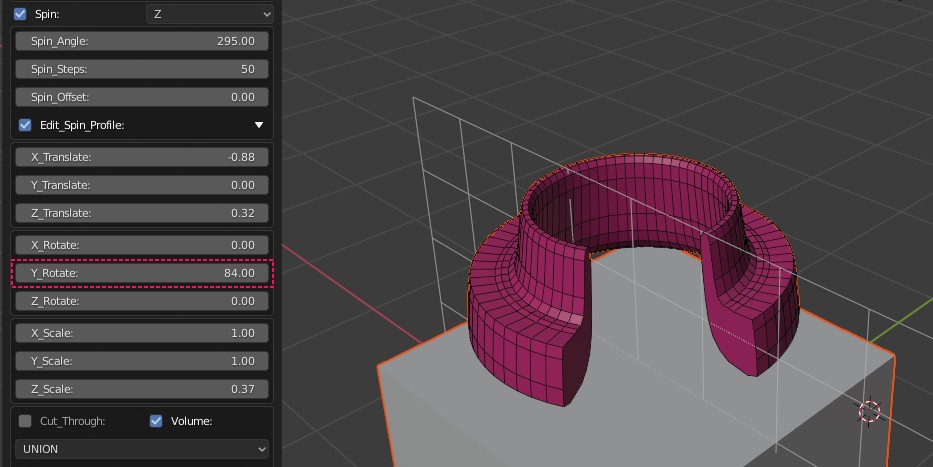Click the Spin_Angle value field
This screenshot has height=467, width=933.
click(x=142, y=41)
